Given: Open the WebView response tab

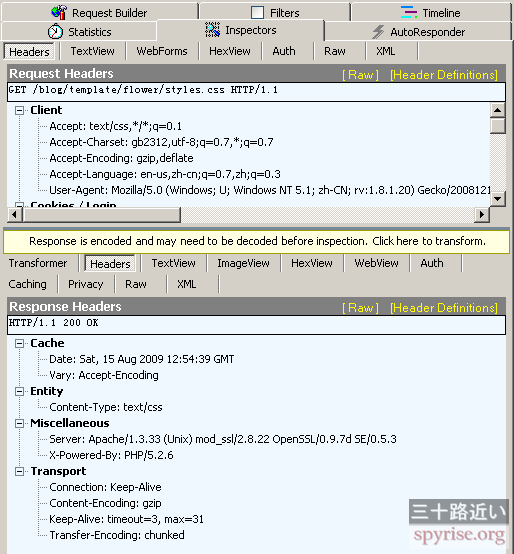Looking at the screenshot, I should 376,263.
